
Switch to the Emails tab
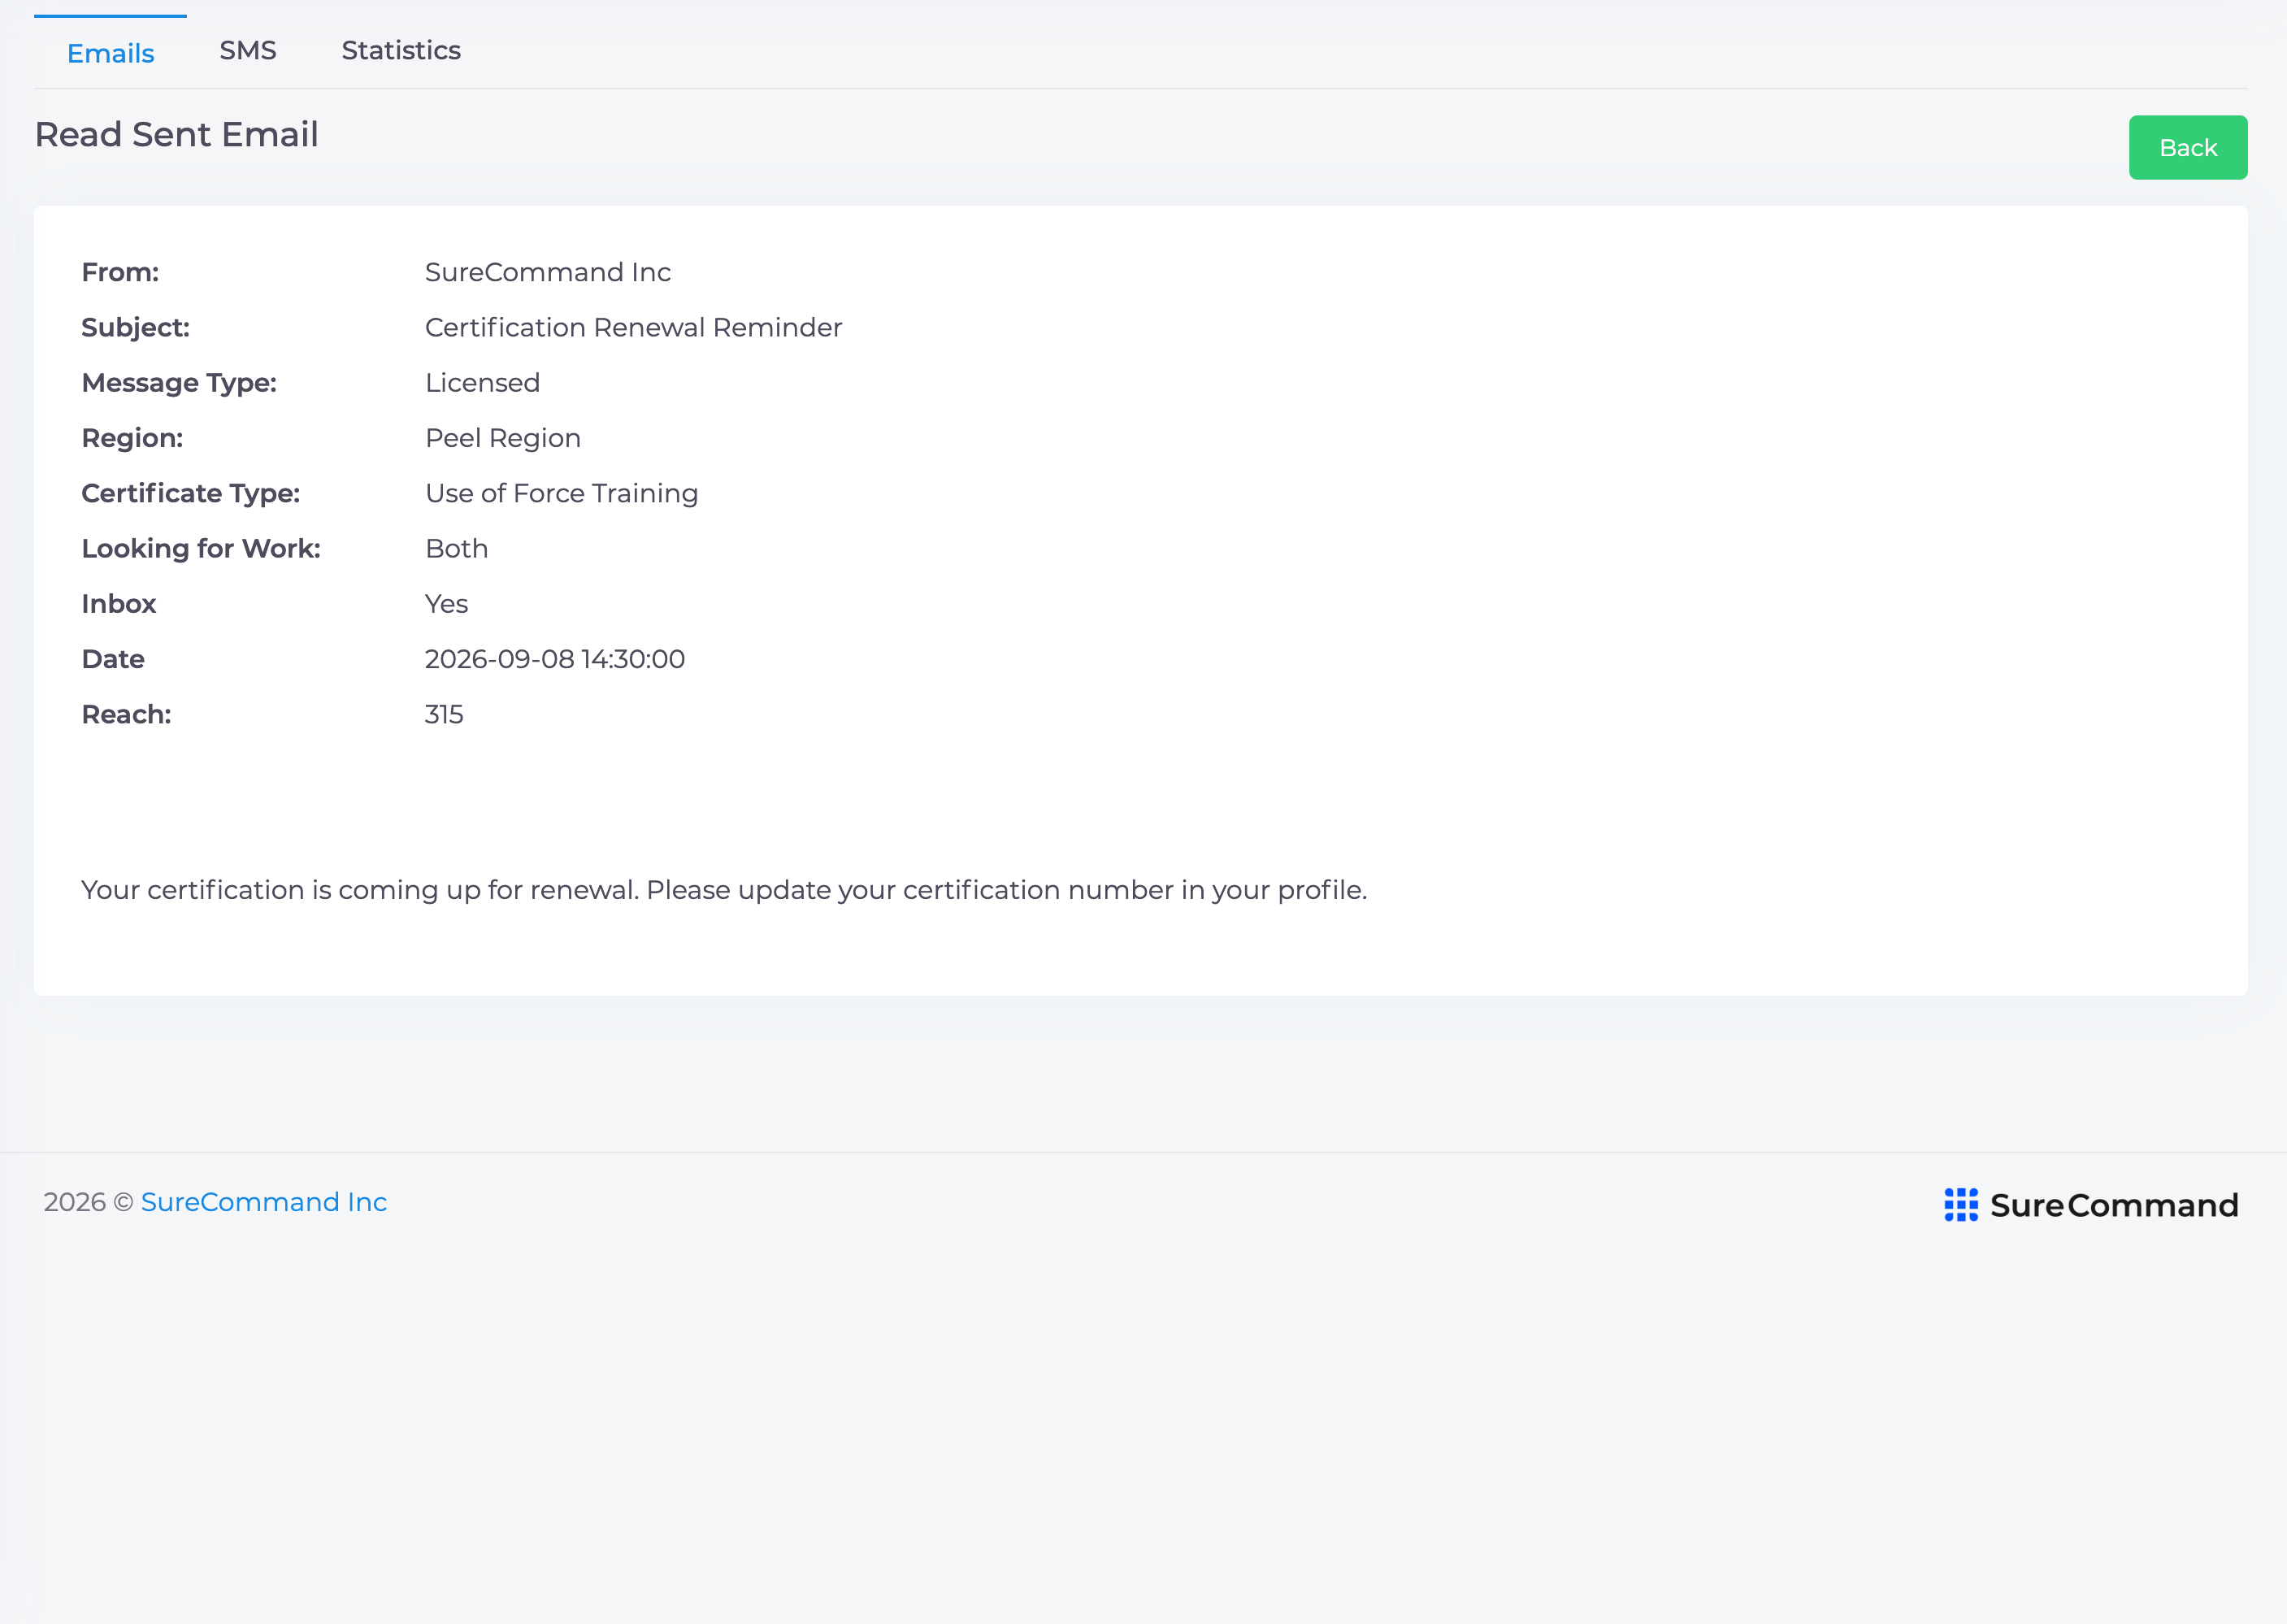pyautogui.click(x=110, y=53)
